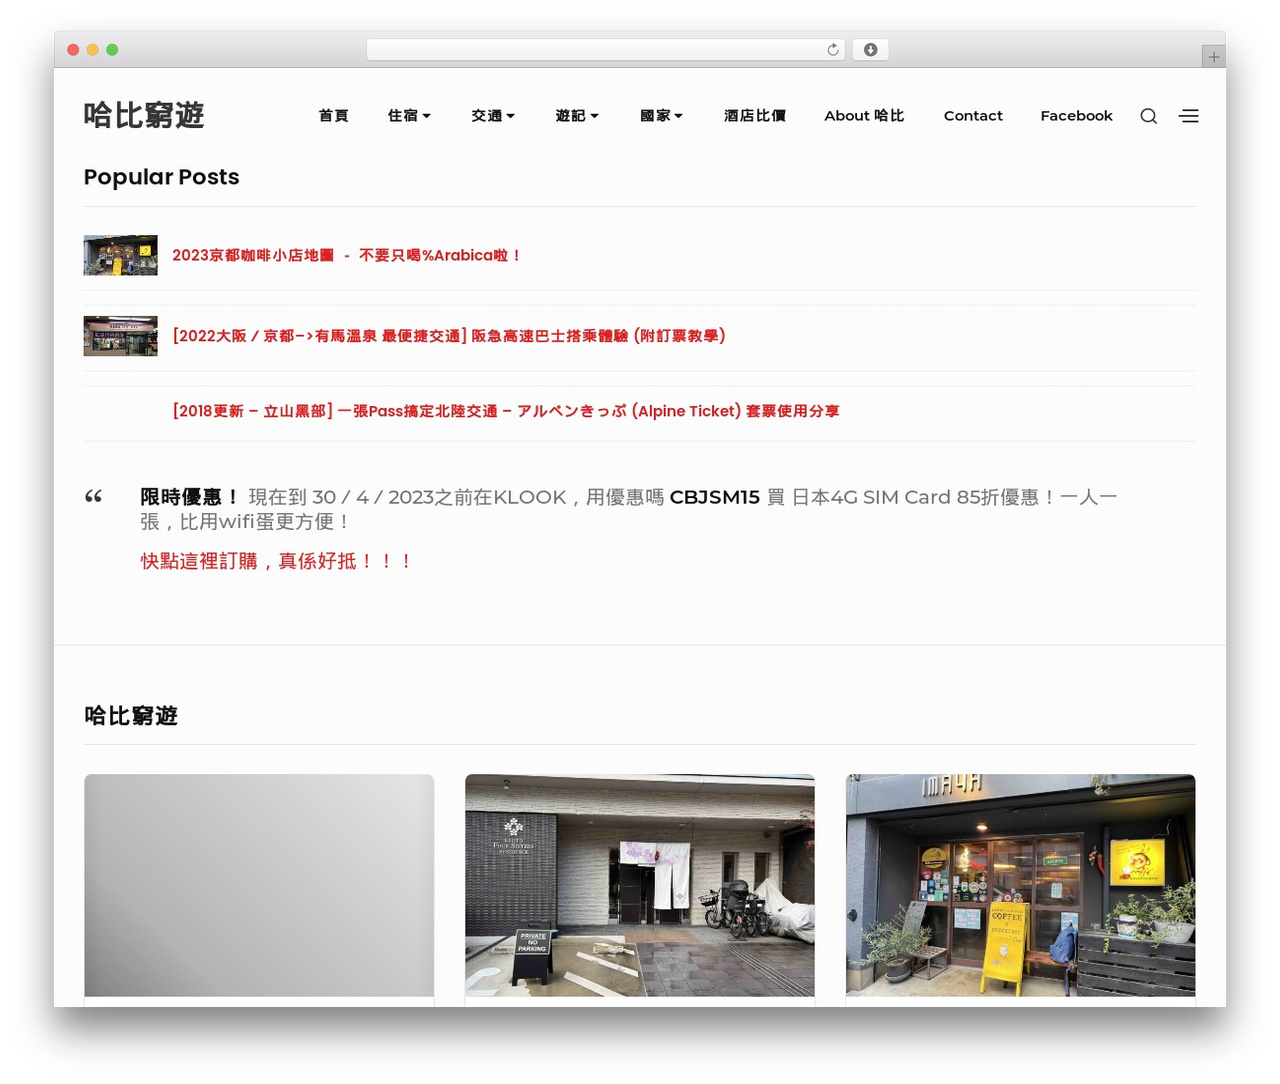Expand the 交通 dropdown menu

[493, 116]
